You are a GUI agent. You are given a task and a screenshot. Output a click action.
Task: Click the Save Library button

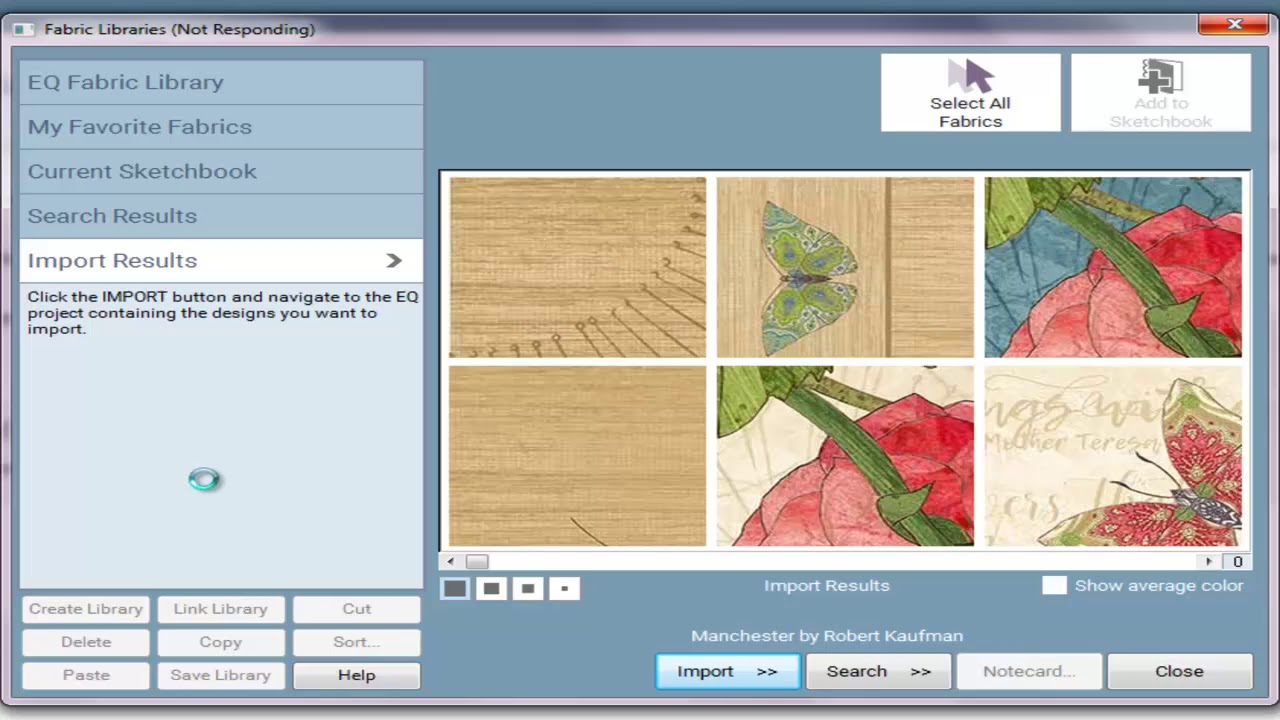point(220,675)
